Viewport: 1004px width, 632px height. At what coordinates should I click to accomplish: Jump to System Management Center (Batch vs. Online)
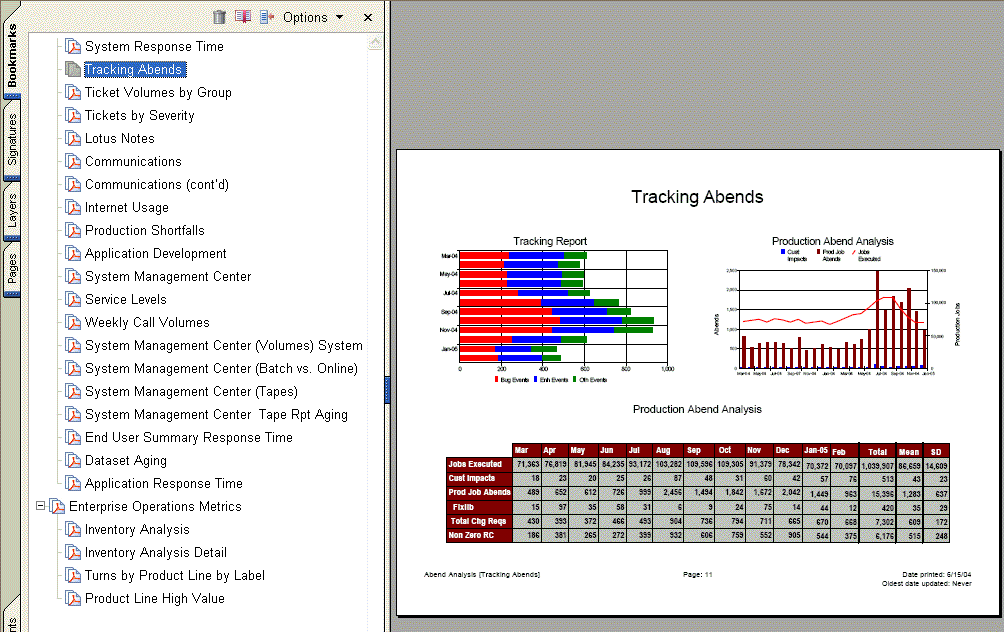222,369
